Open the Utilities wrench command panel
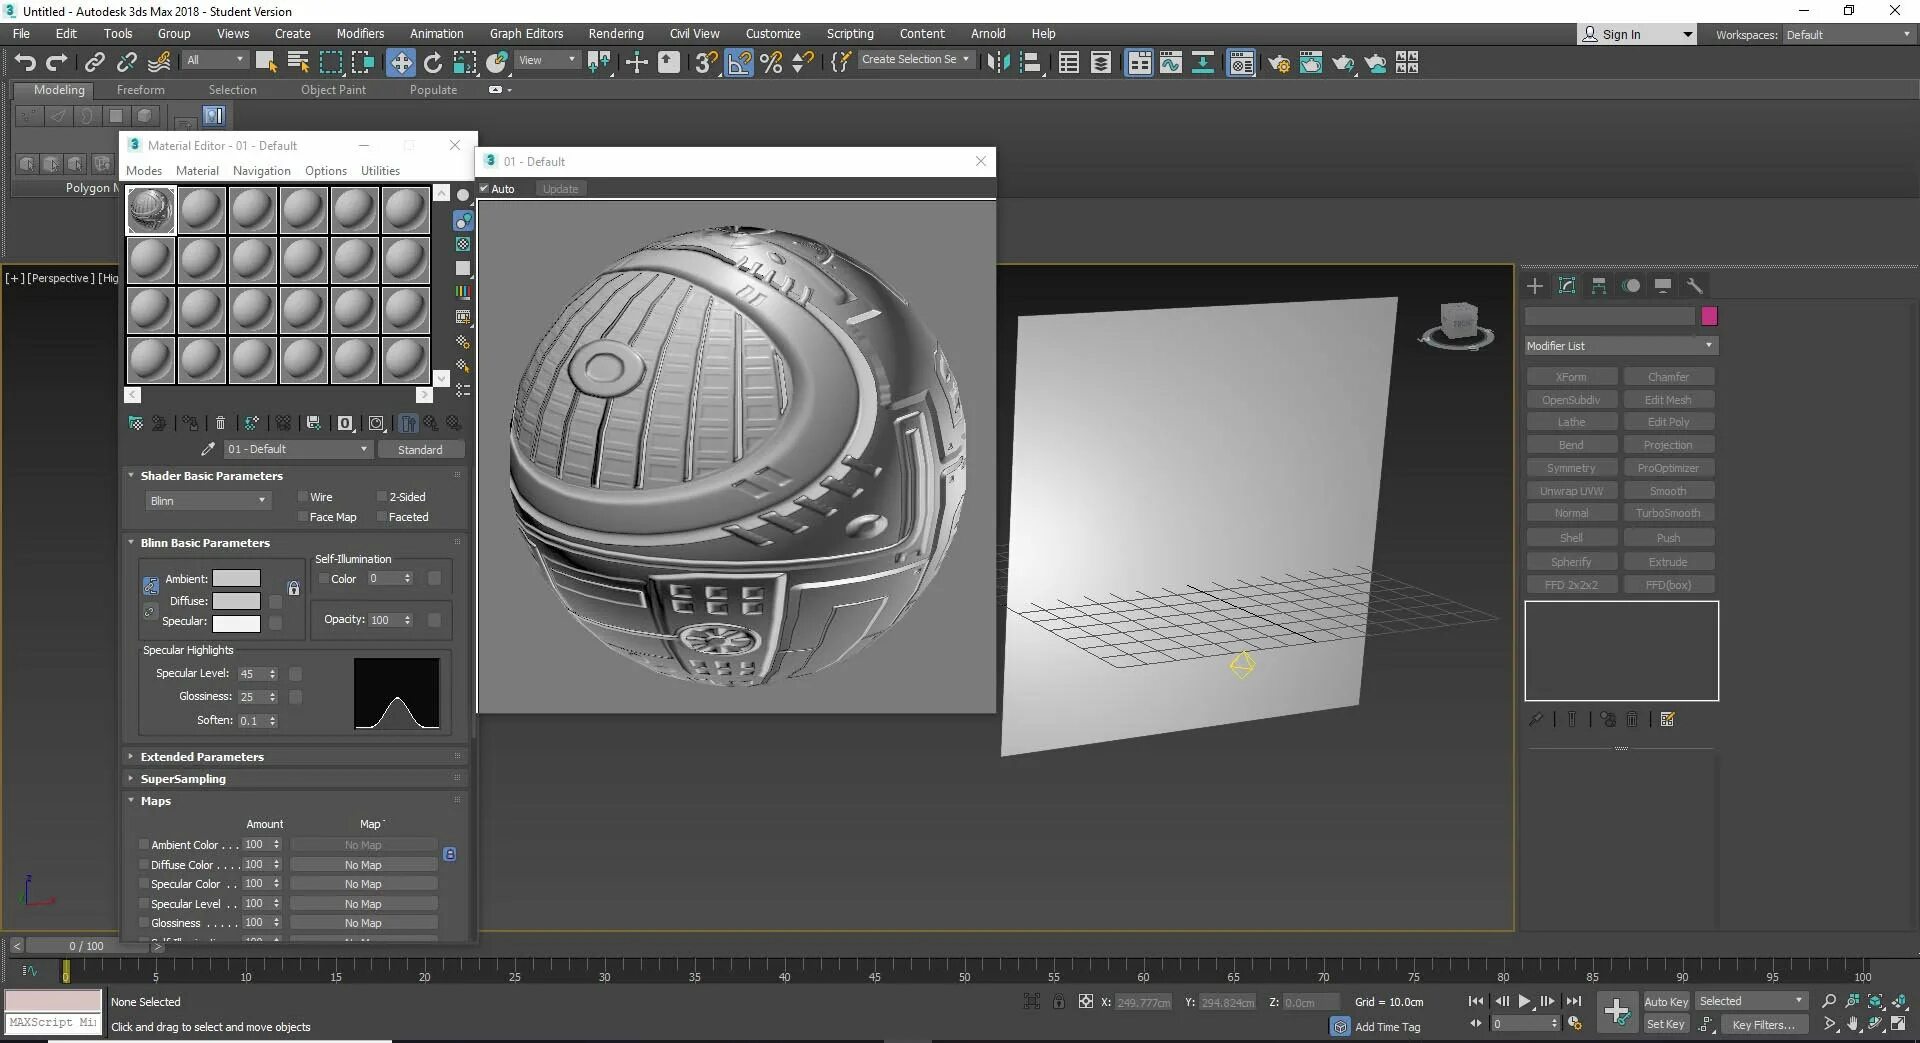 [x=1694, y=286]
